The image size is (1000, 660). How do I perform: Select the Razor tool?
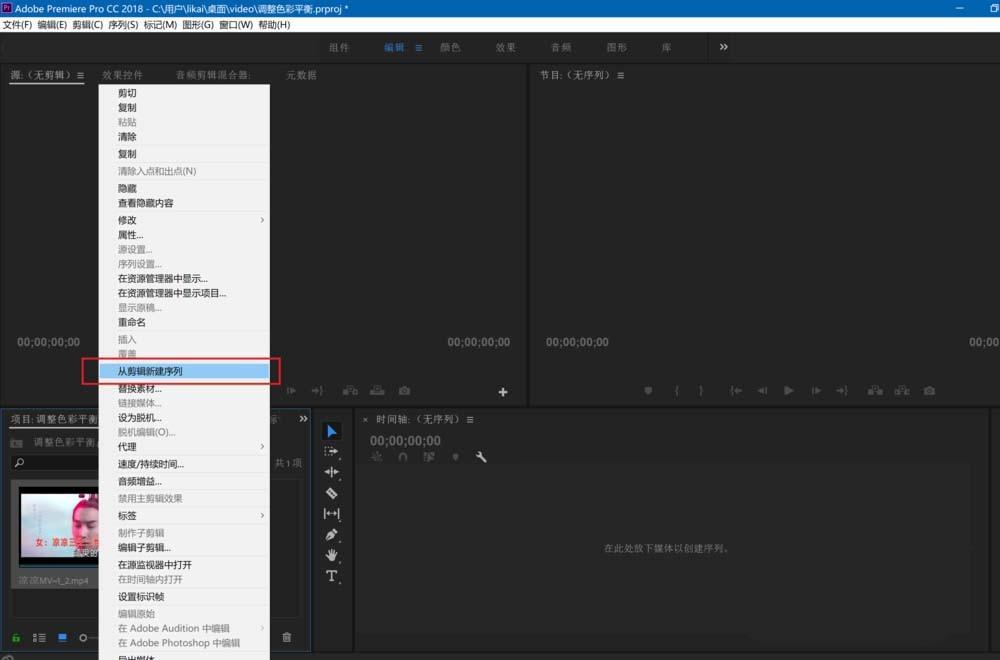(x=332, y=493)
